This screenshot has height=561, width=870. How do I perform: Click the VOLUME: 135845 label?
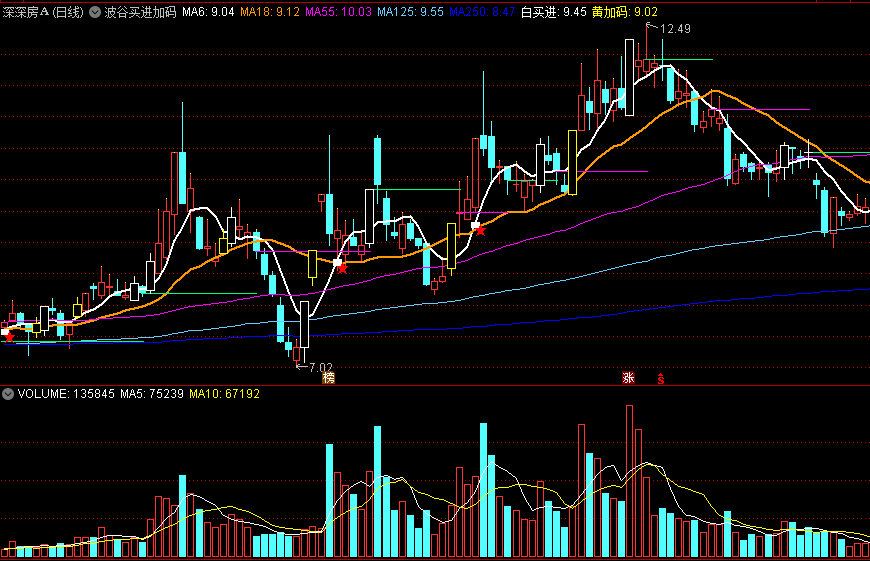pyautogui.click(x=66, y=394)
